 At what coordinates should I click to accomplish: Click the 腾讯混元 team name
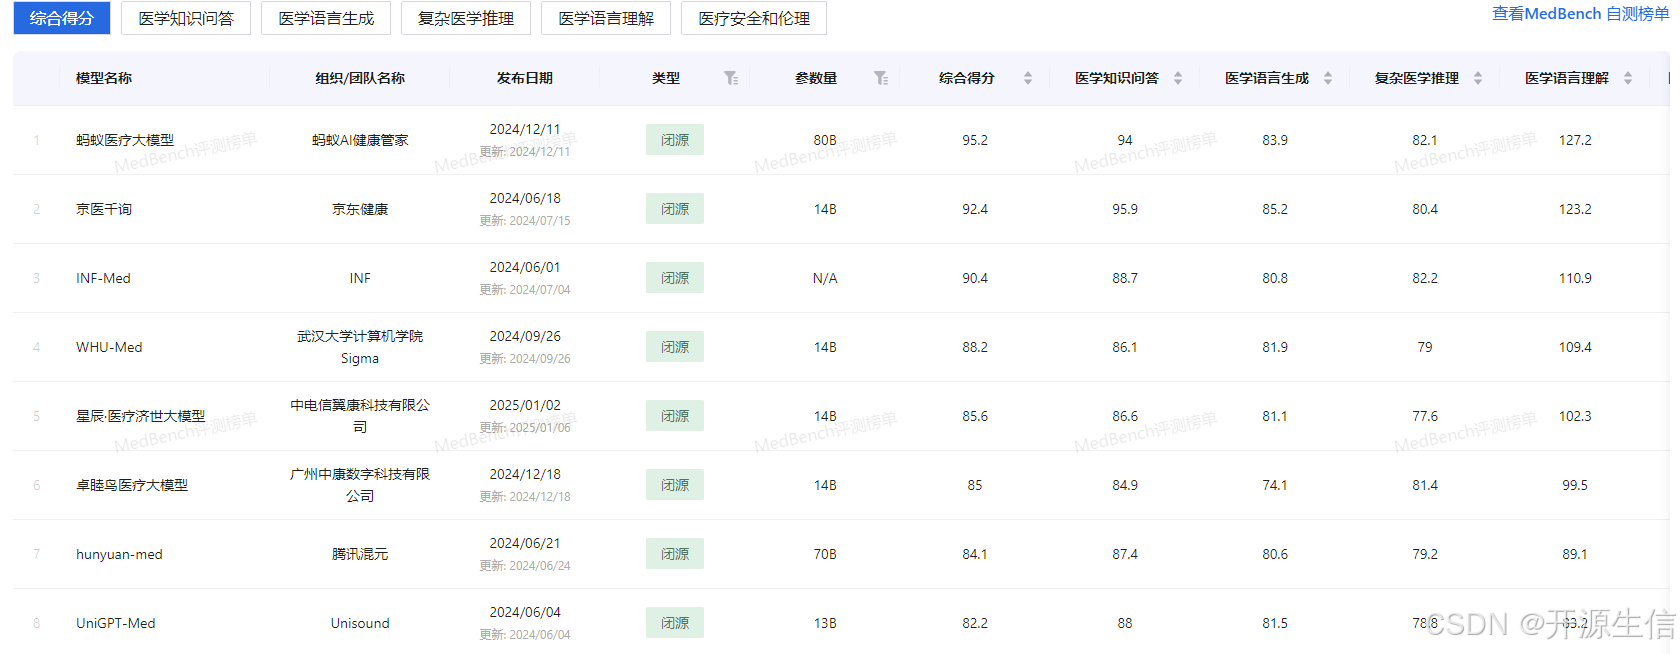click(x=360, y=554)
